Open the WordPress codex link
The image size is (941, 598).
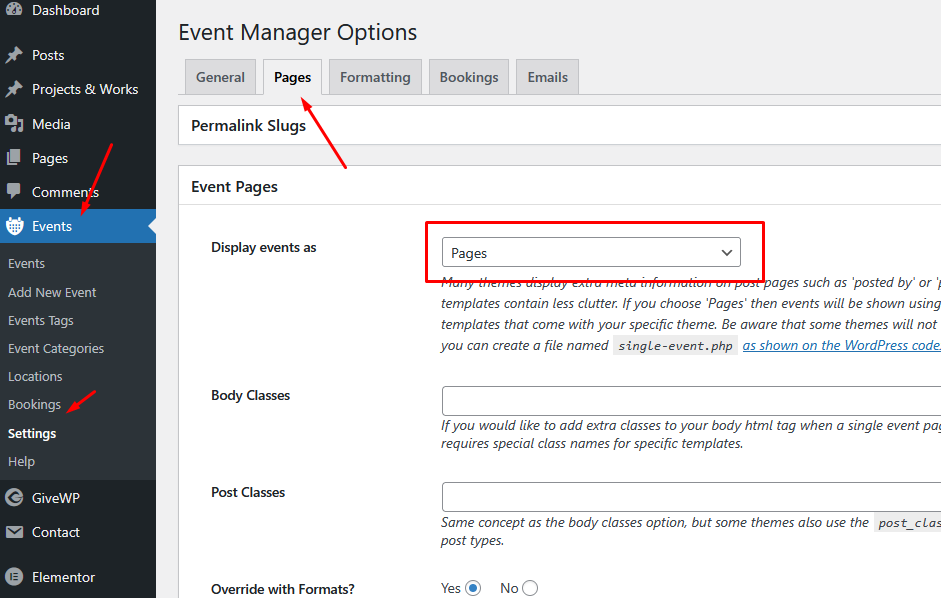pyautogui.click(x=840, y=345)
